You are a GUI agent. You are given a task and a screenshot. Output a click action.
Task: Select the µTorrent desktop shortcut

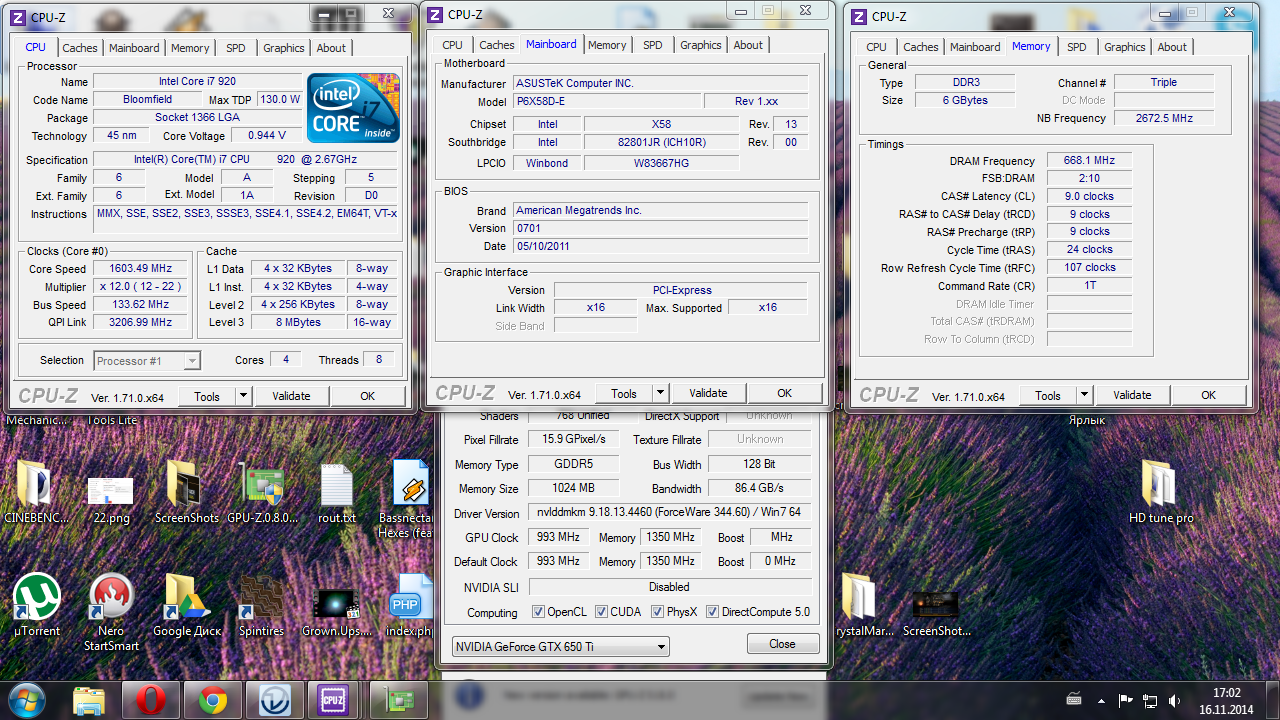pos(37,597)
